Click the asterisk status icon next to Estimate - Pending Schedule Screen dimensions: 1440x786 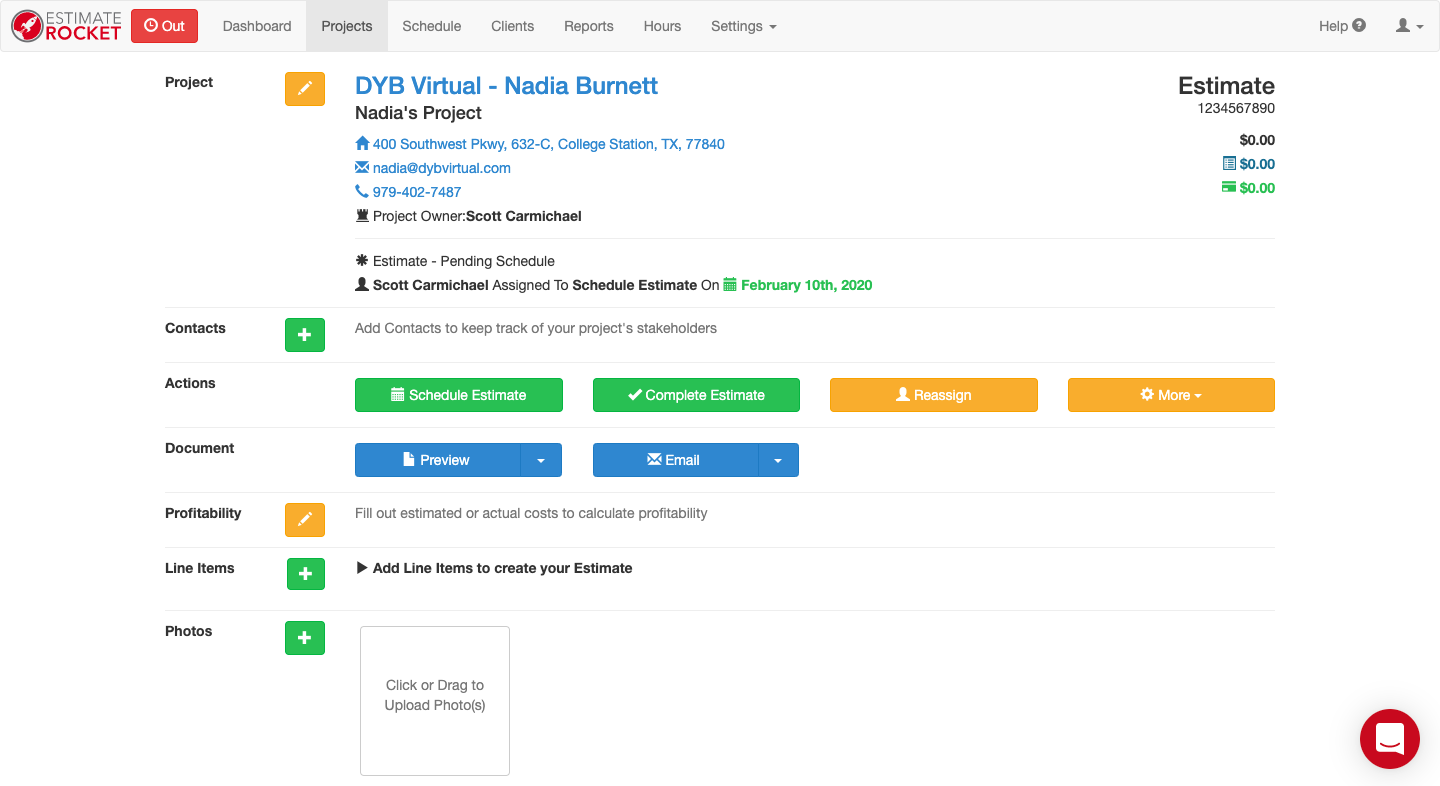[x=362, y=261]
